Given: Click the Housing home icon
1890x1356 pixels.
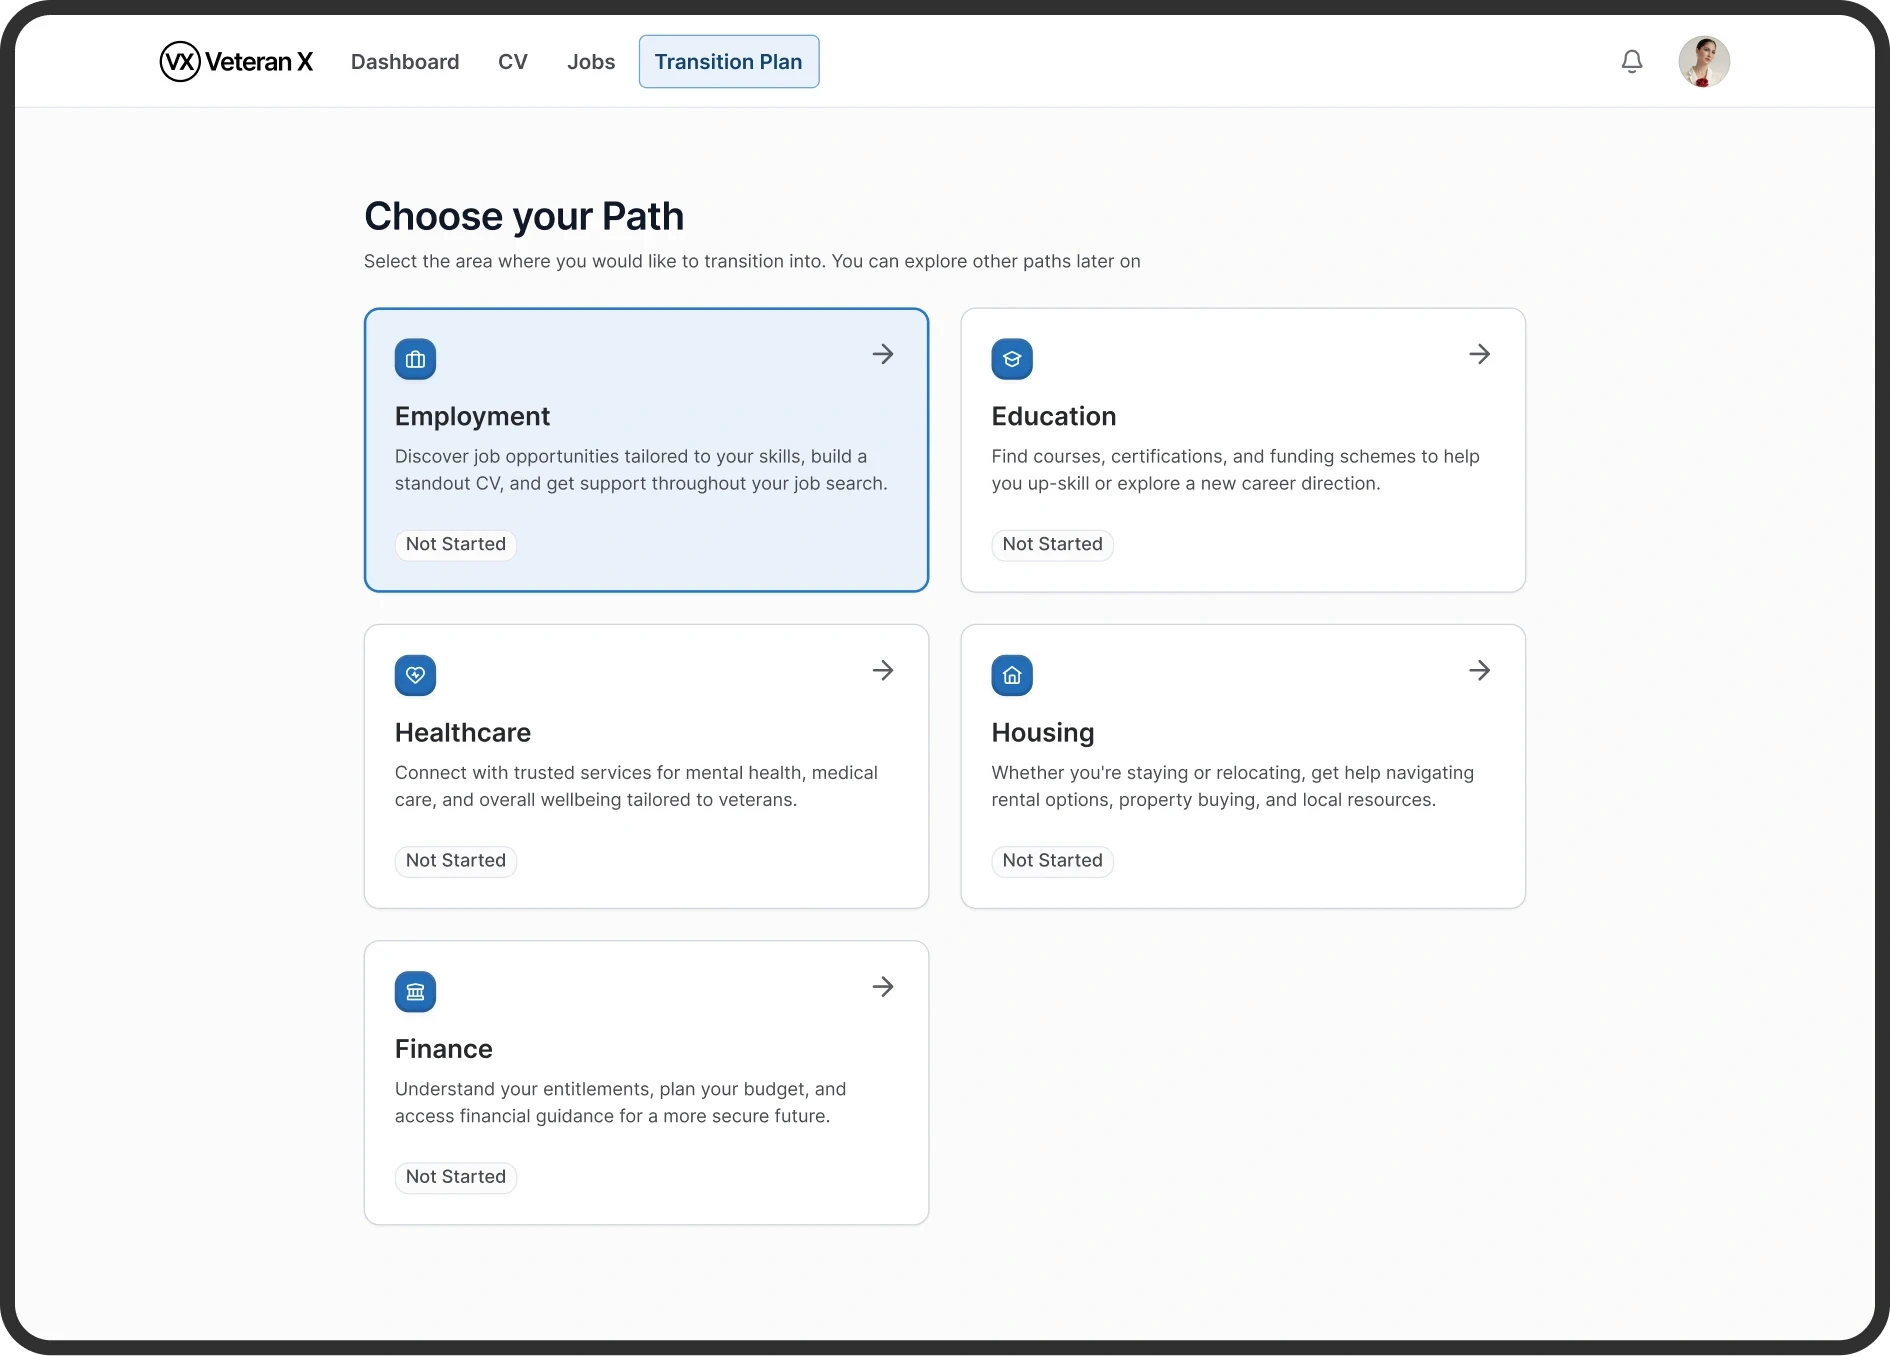Looking at the screenshot, I should (x=1012, y=675).
